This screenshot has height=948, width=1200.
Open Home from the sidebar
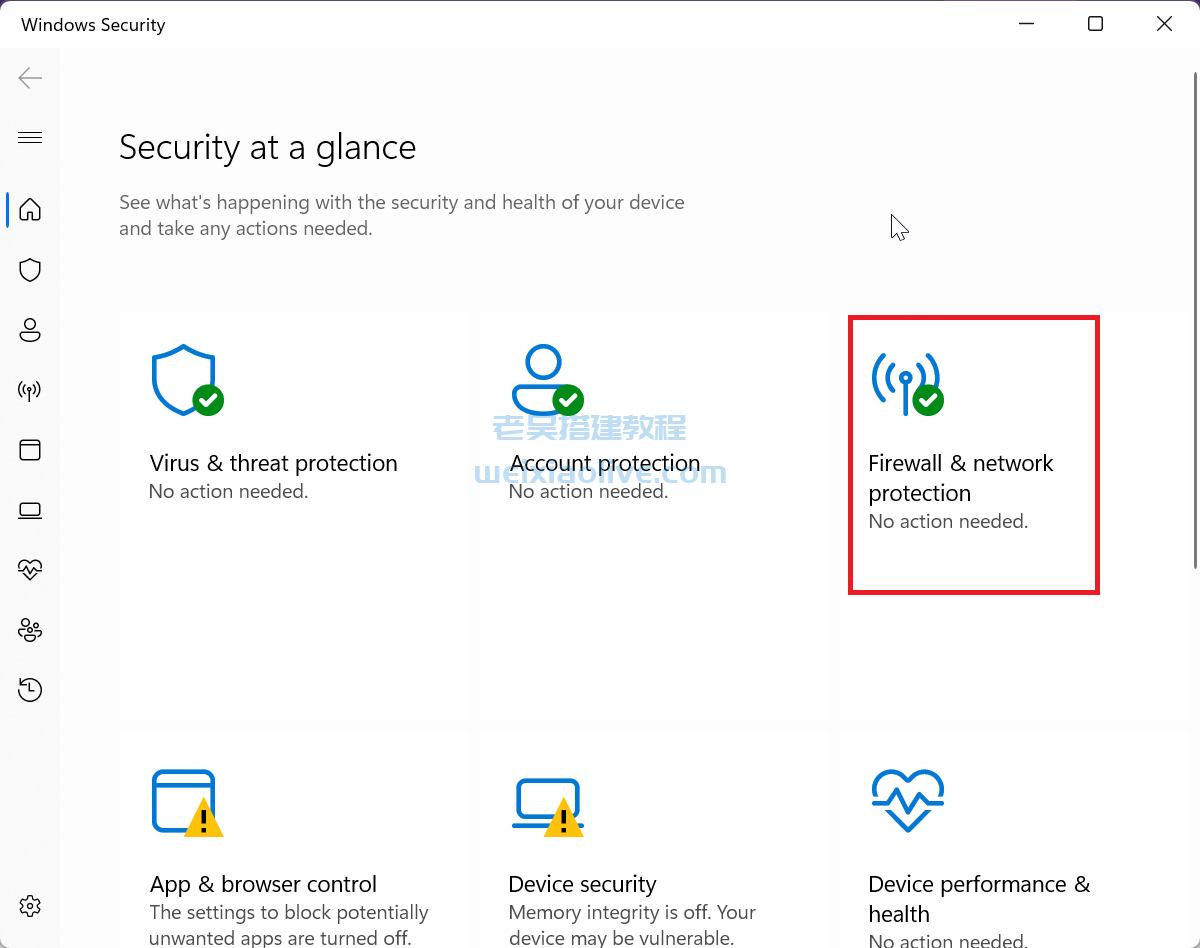[x=30, y=210]
